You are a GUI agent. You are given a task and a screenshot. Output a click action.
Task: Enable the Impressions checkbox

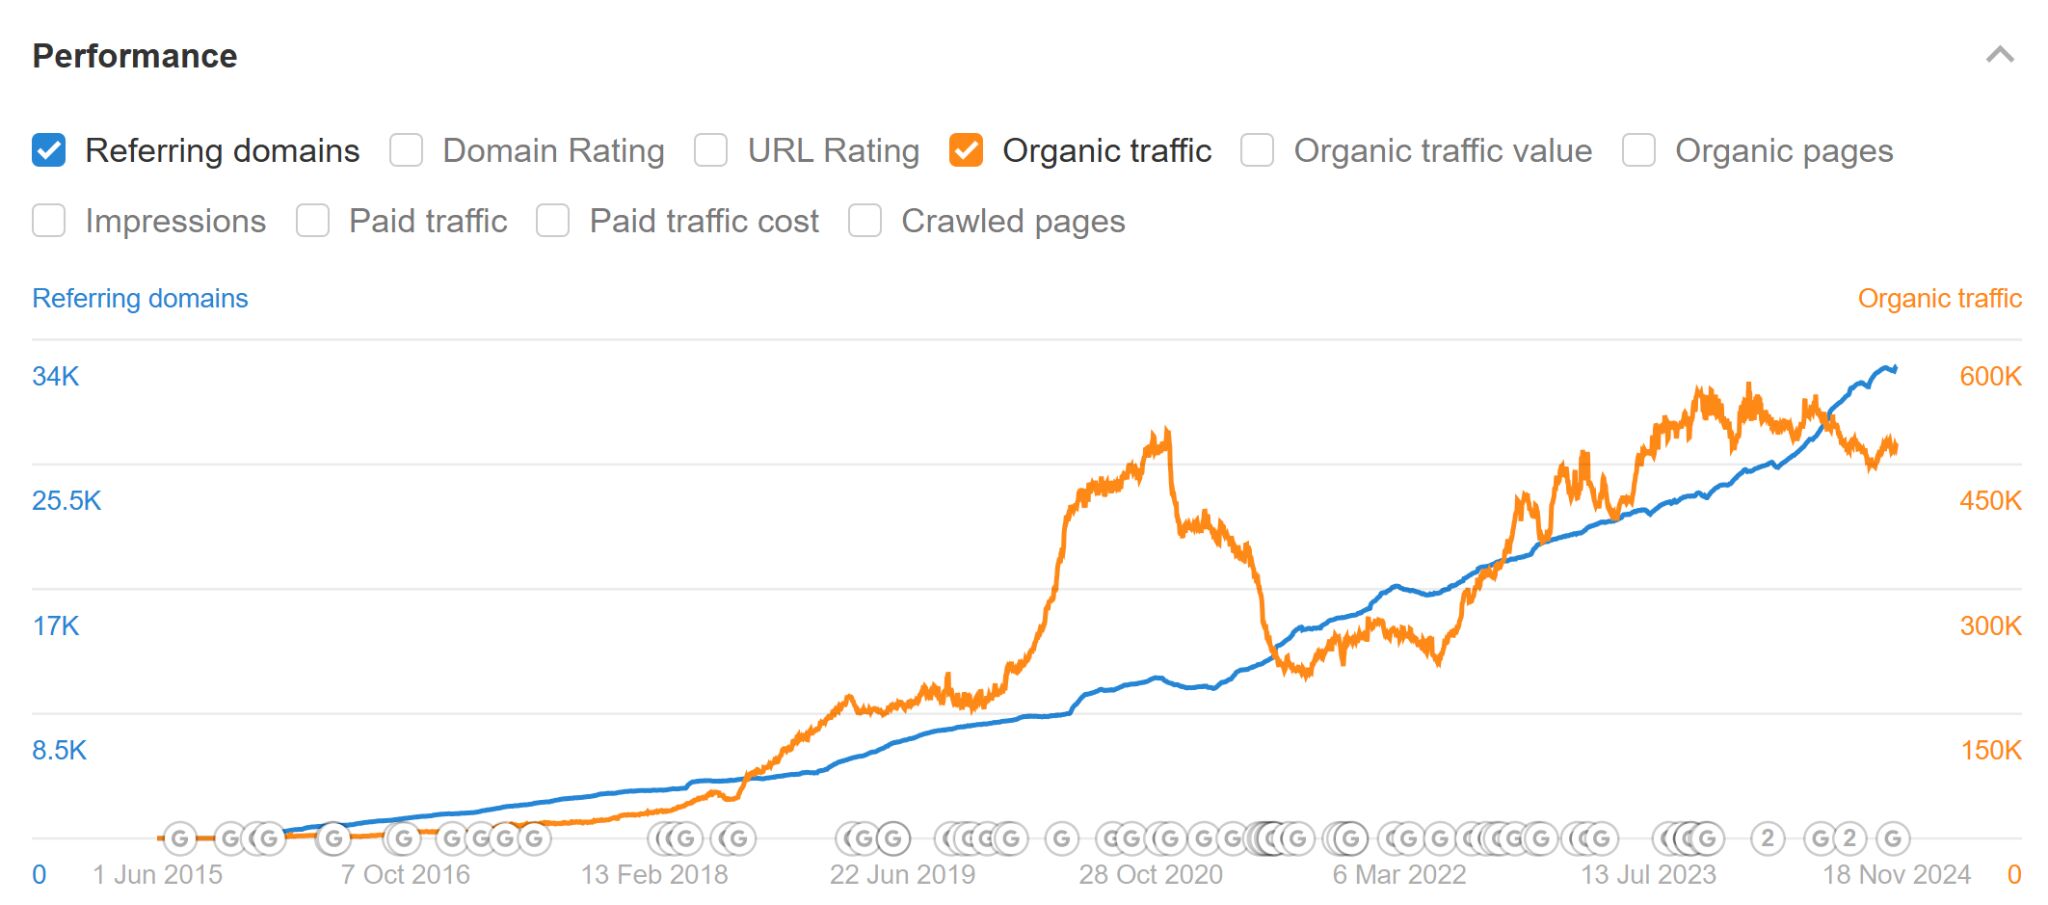coord(48,221)
